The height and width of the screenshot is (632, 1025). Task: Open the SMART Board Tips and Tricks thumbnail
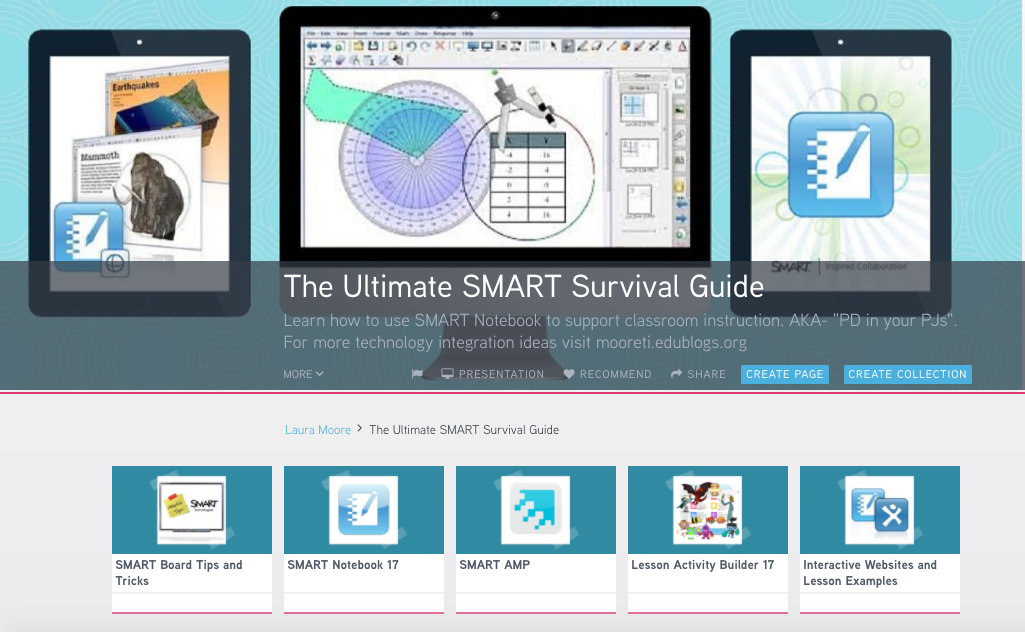(x=192, y=510)
